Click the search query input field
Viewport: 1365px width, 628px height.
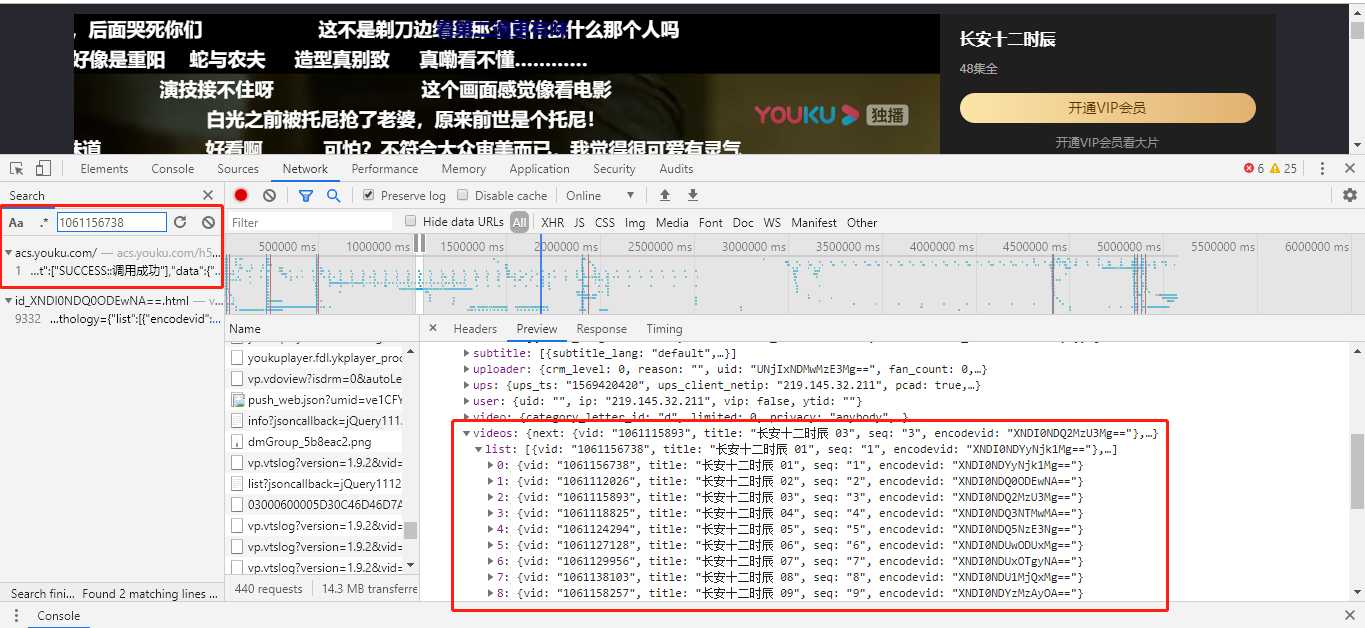112,222
